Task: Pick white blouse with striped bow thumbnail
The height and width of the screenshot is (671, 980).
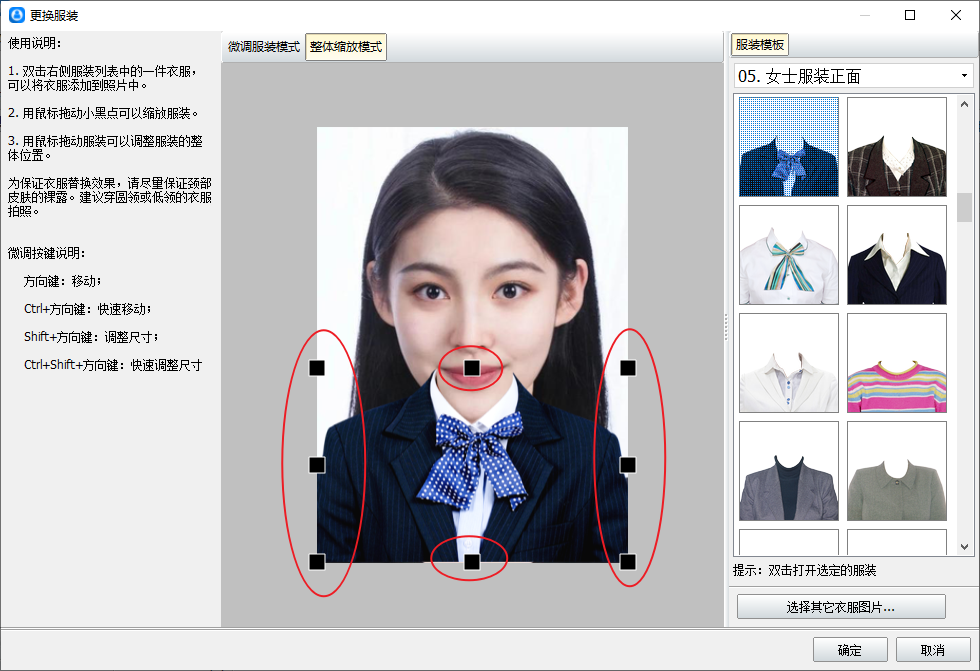Action: tap(789, 255)
